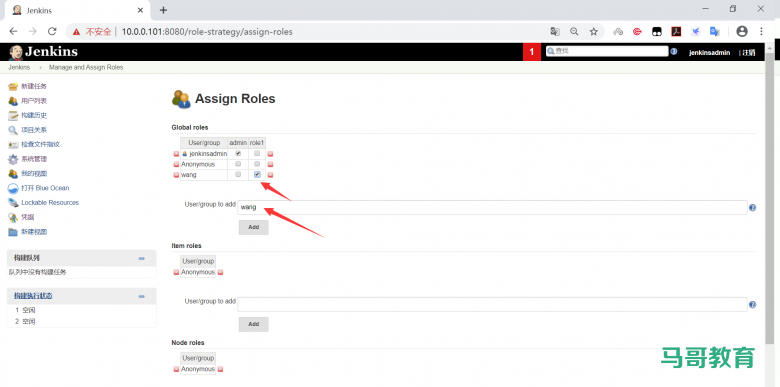Screen dimensions: 780x387
Task: Zoom page with address bar magnifier icon
Action: click(574, 31)
